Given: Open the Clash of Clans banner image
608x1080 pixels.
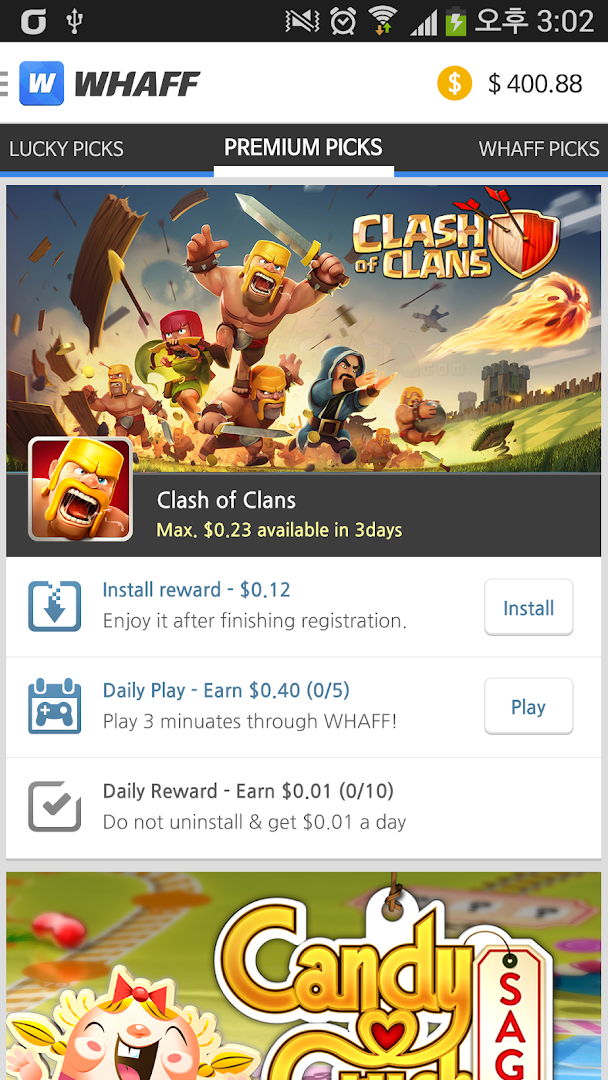Looking at the screenshot, I should click(304, 329).
